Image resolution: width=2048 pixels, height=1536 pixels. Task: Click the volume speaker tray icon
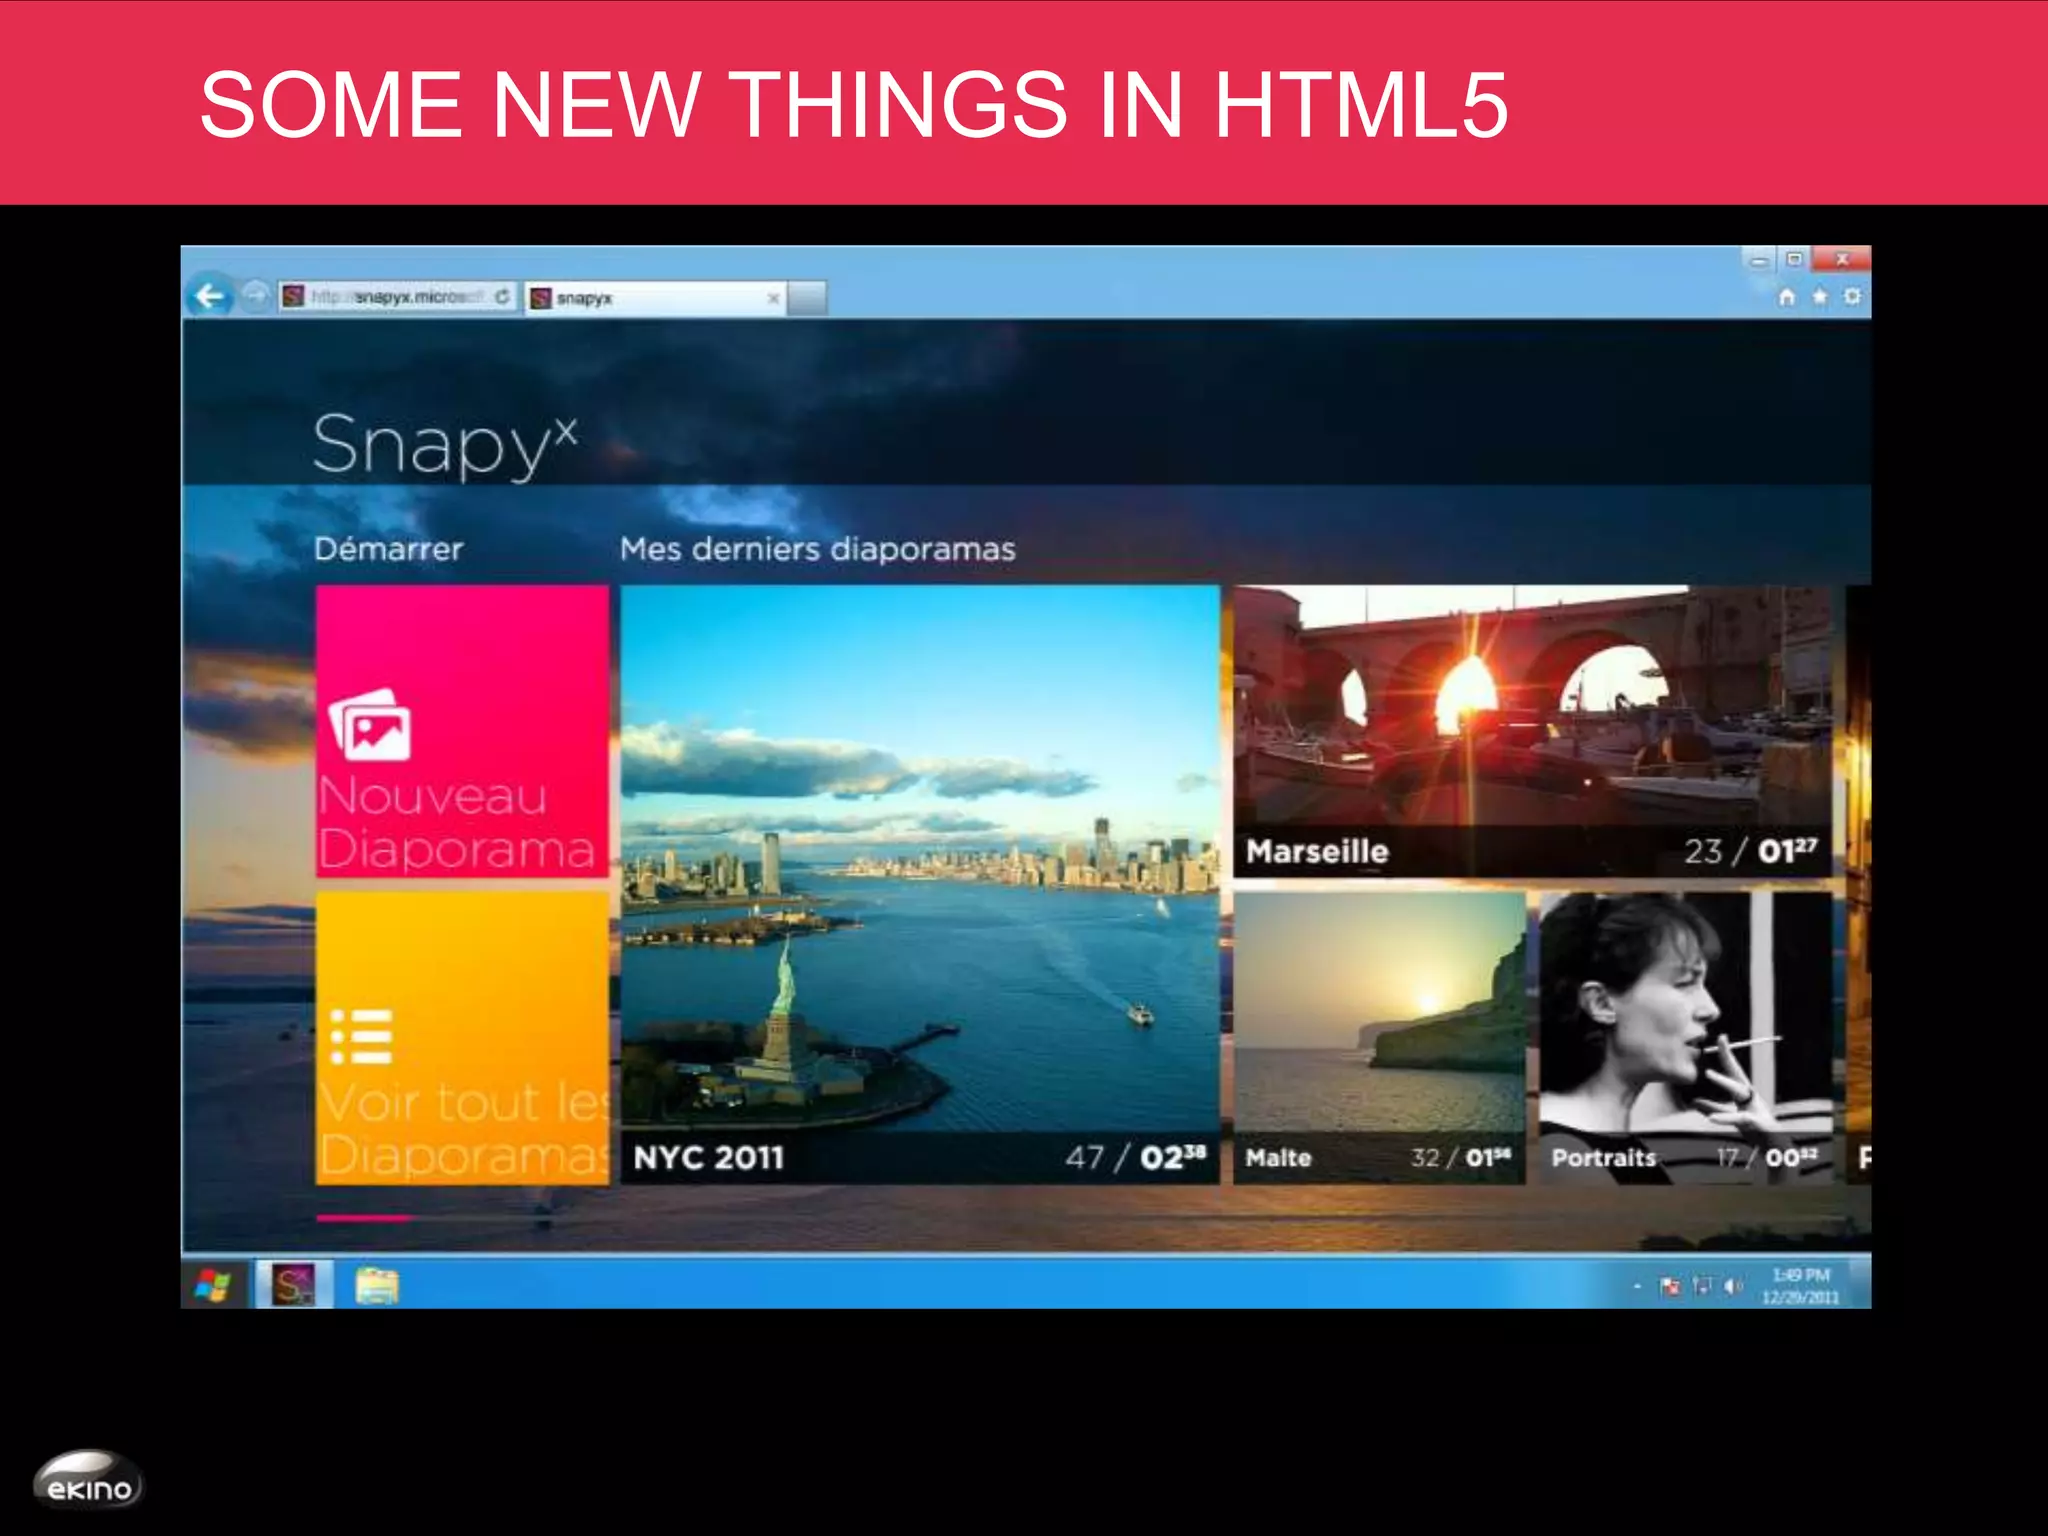point(1733,1286)
